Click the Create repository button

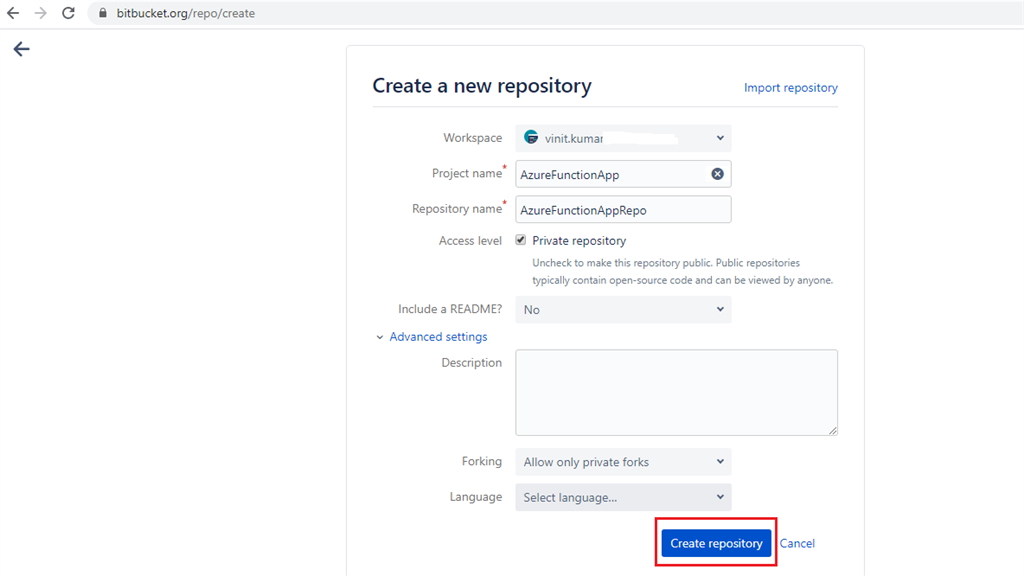(715, 542)
